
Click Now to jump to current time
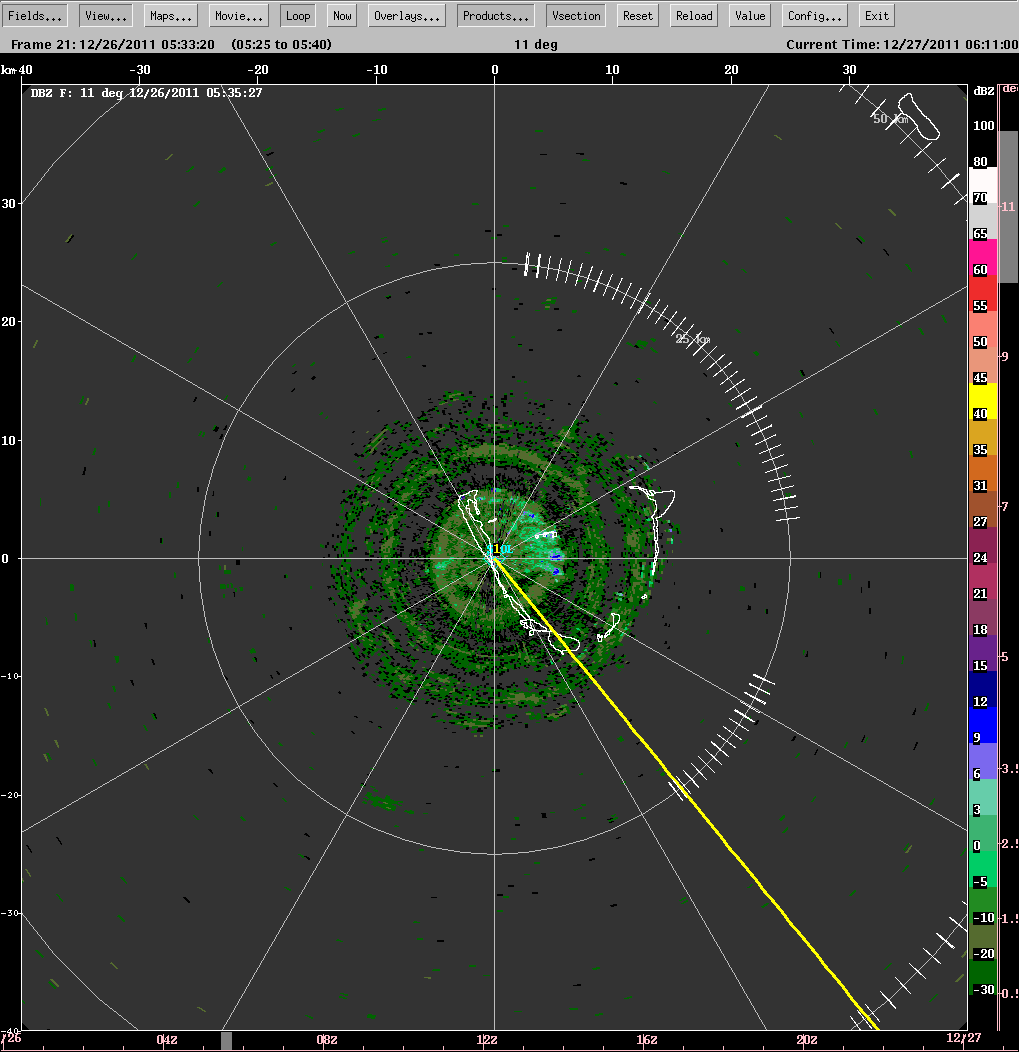(341, 15)
